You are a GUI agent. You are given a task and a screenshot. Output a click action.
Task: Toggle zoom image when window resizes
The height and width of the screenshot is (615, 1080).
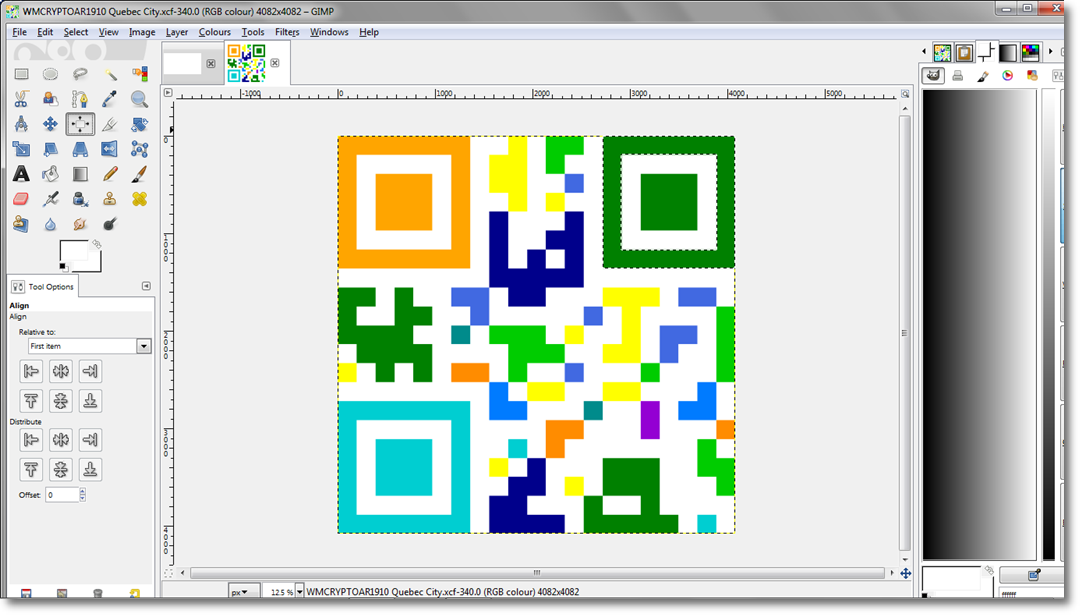[x=905, y=93]
